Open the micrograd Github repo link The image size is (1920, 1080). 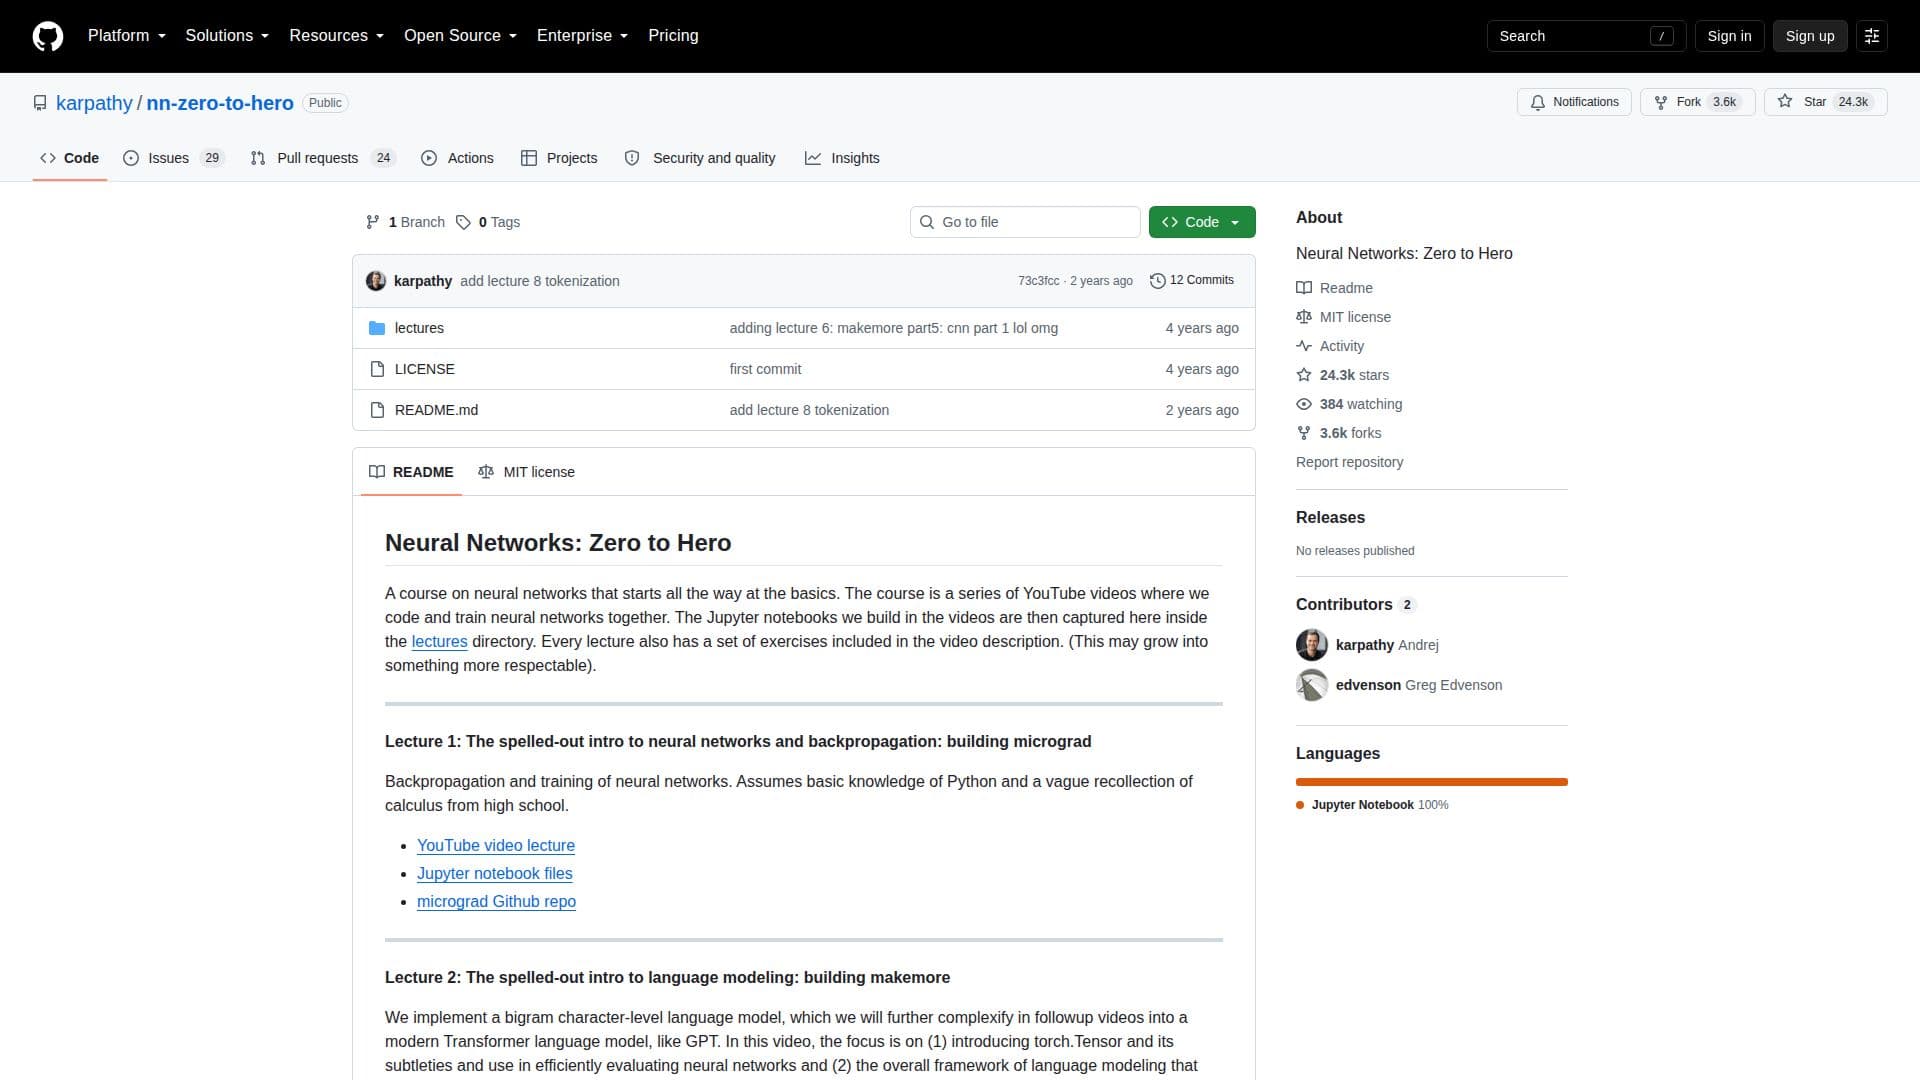click(496, 902)
